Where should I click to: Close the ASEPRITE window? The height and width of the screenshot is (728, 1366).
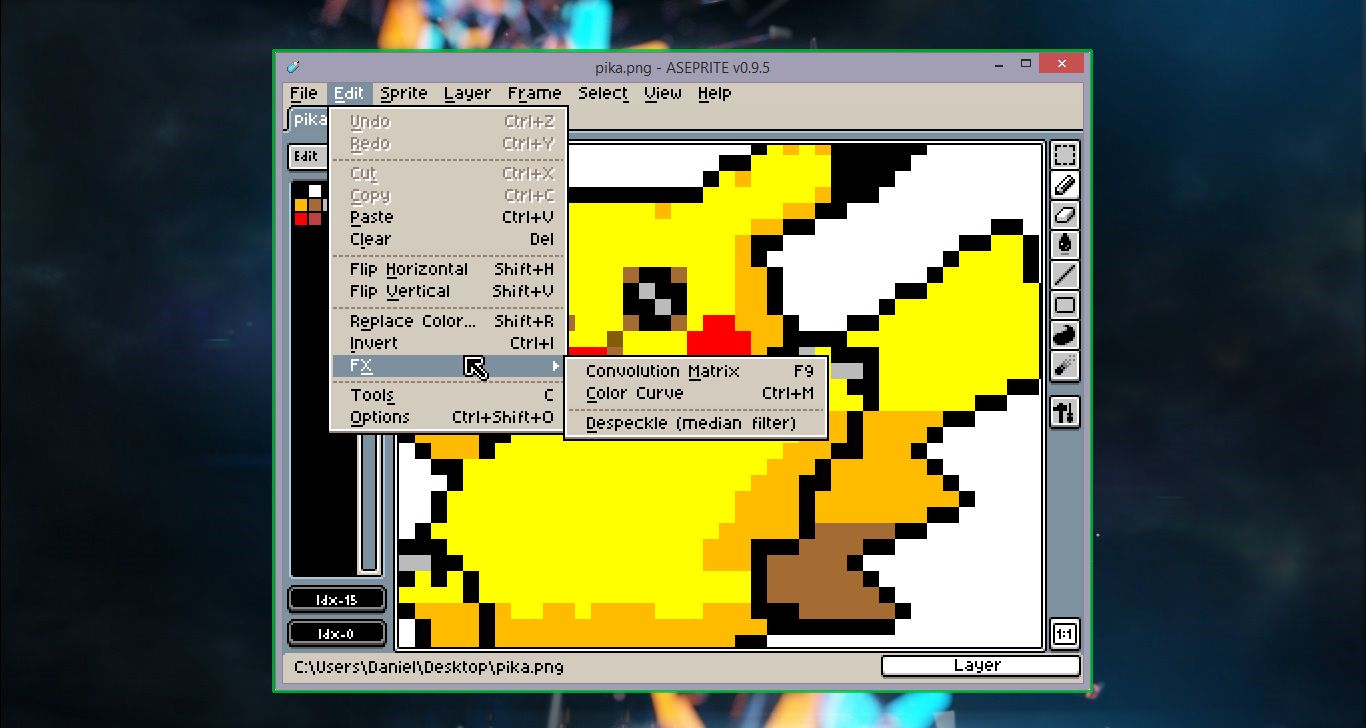[1061, 64]
